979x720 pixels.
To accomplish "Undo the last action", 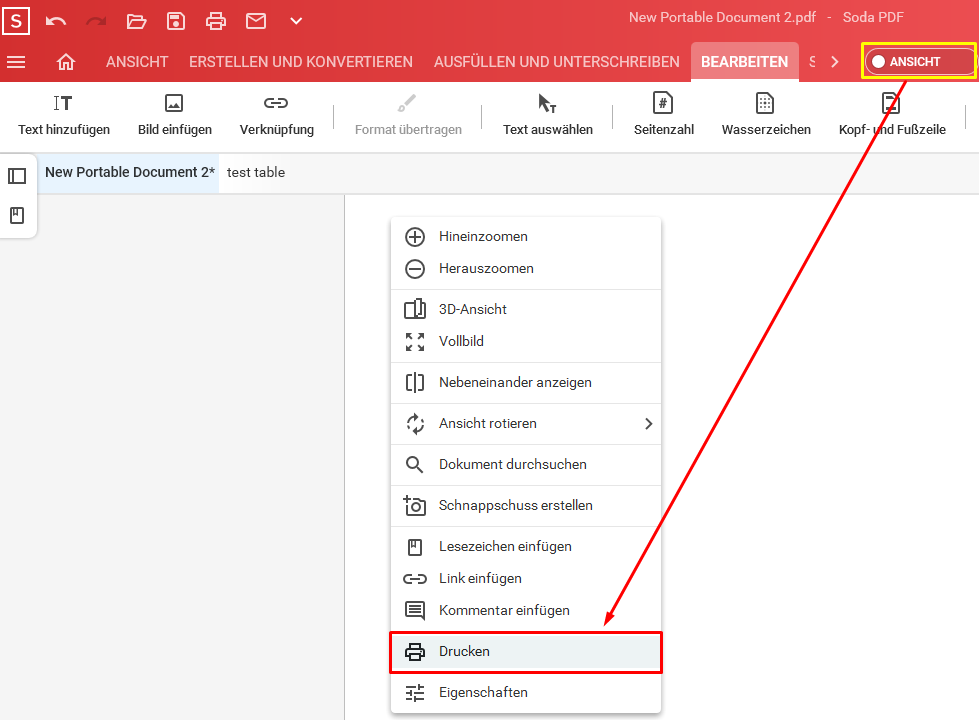I will (56, 21).
